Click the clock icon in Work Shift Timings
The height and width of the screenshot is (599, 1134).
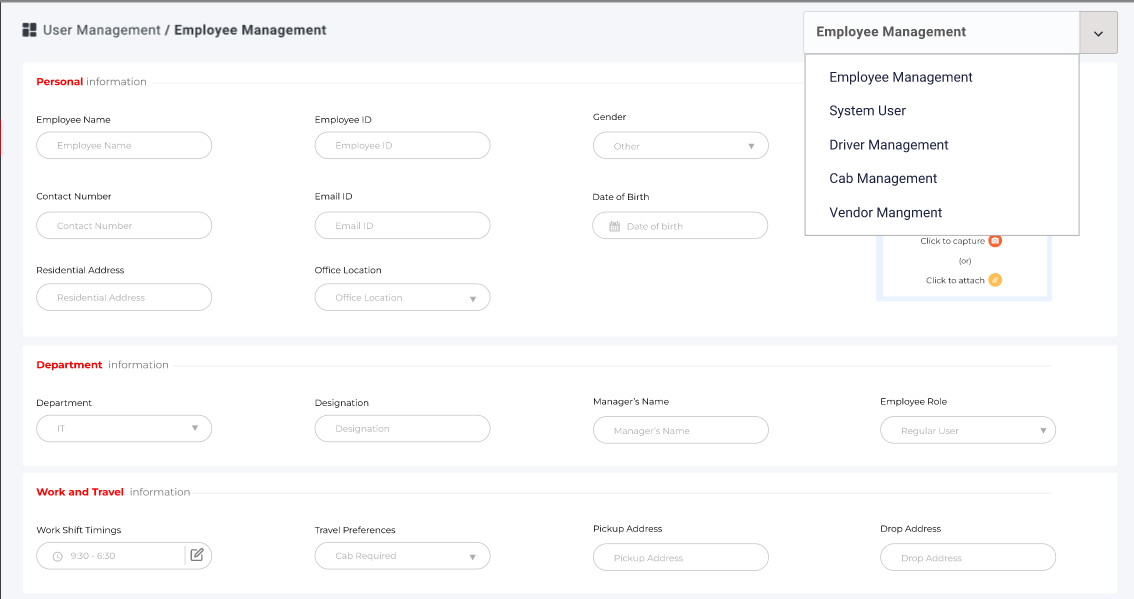[57, 556]
